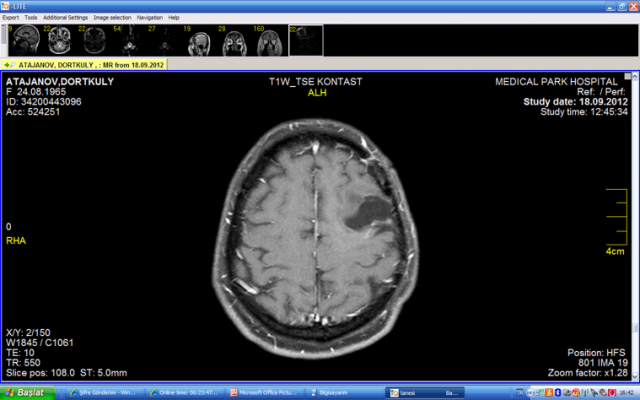This screenshot has width=640, height=400.
Task: Click the yellow ALH orientation label
Action: tap(317, 93)
